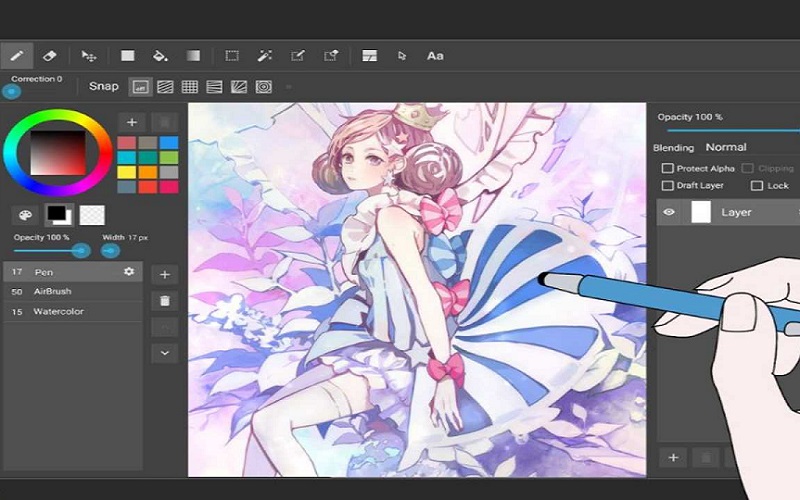Add new layer with plus button
Viewport: 800px width, 500px height.
click(x=673, y=457)
